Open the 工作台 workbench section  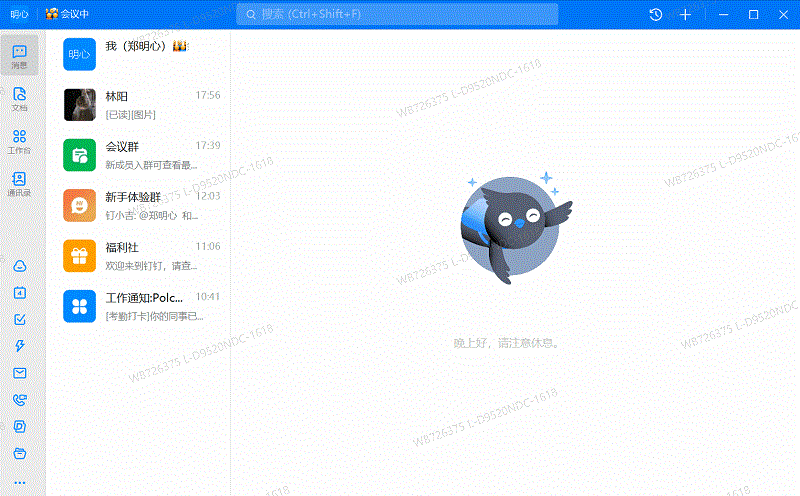19,141
